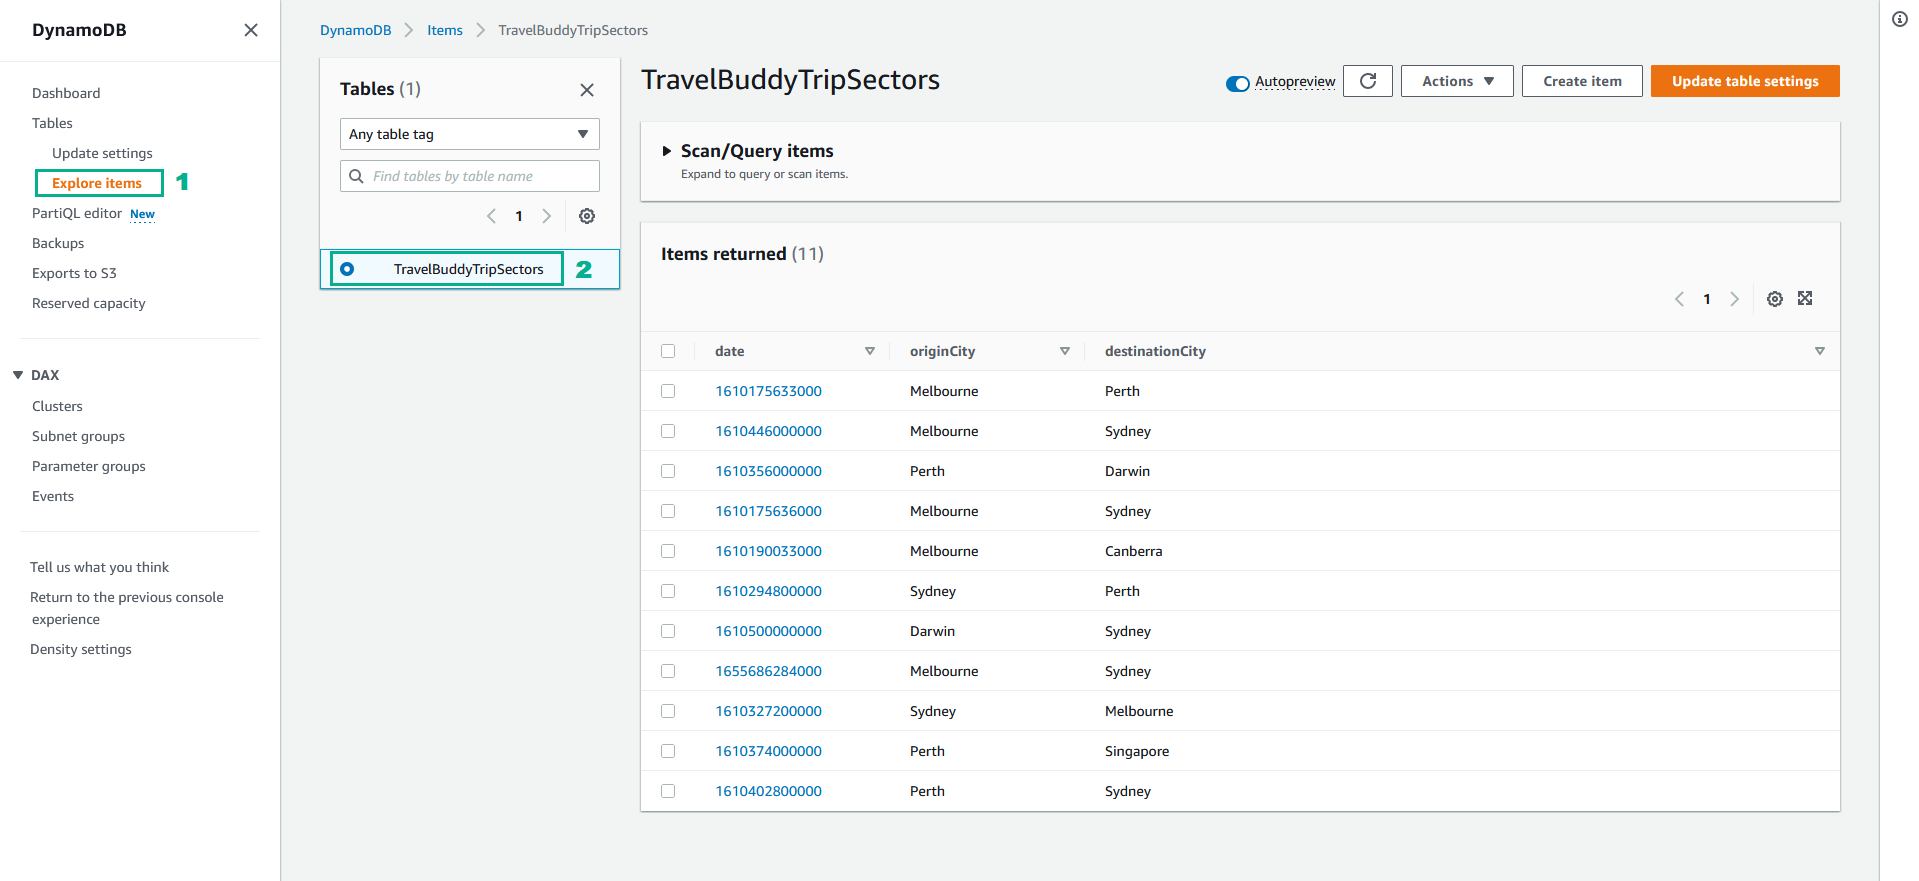Focus the Find tables by table name field

[469, 176]
